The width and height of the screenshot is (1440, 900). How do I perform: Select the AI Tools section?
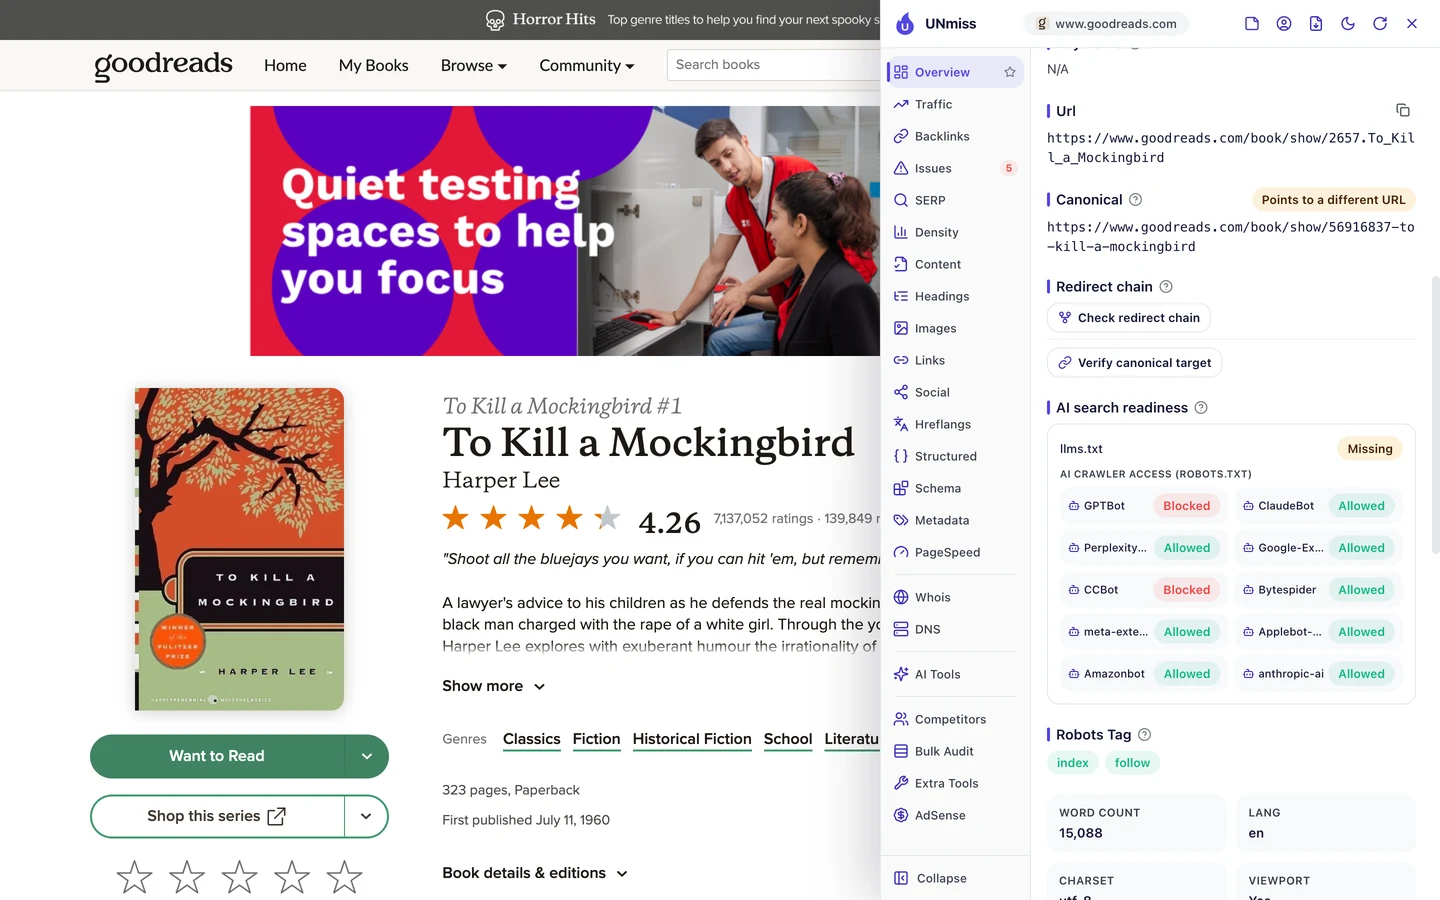click(955, 674)
